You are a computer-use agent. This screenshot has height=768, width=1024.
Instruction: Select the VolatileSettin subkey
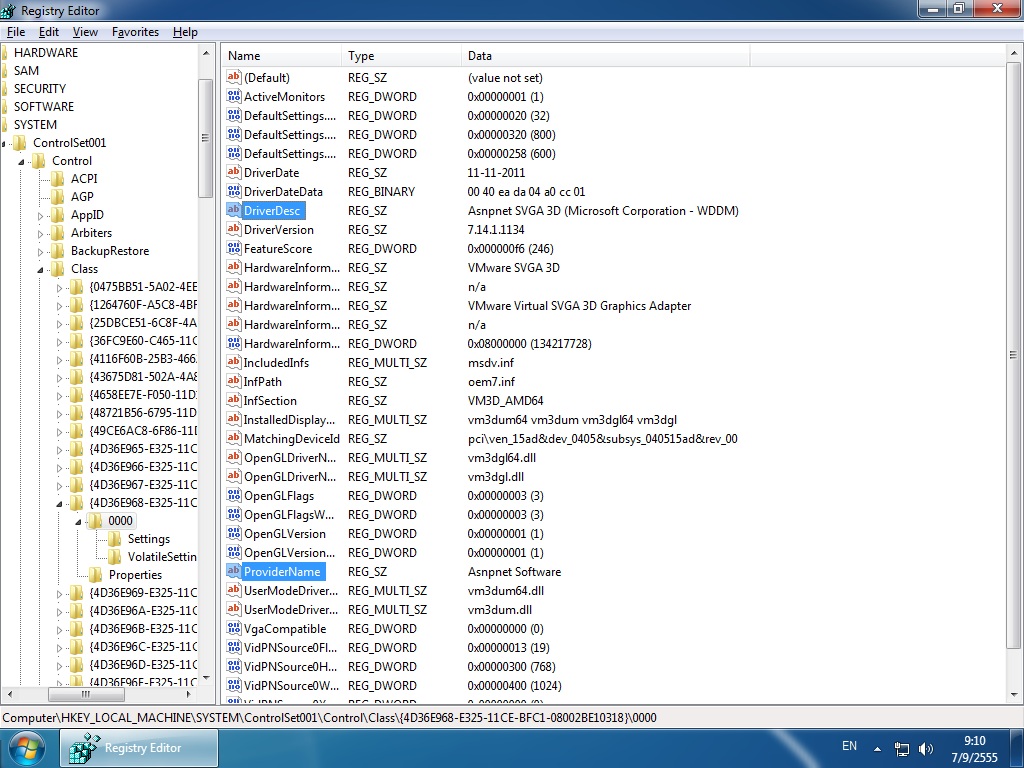click(161, 557)
